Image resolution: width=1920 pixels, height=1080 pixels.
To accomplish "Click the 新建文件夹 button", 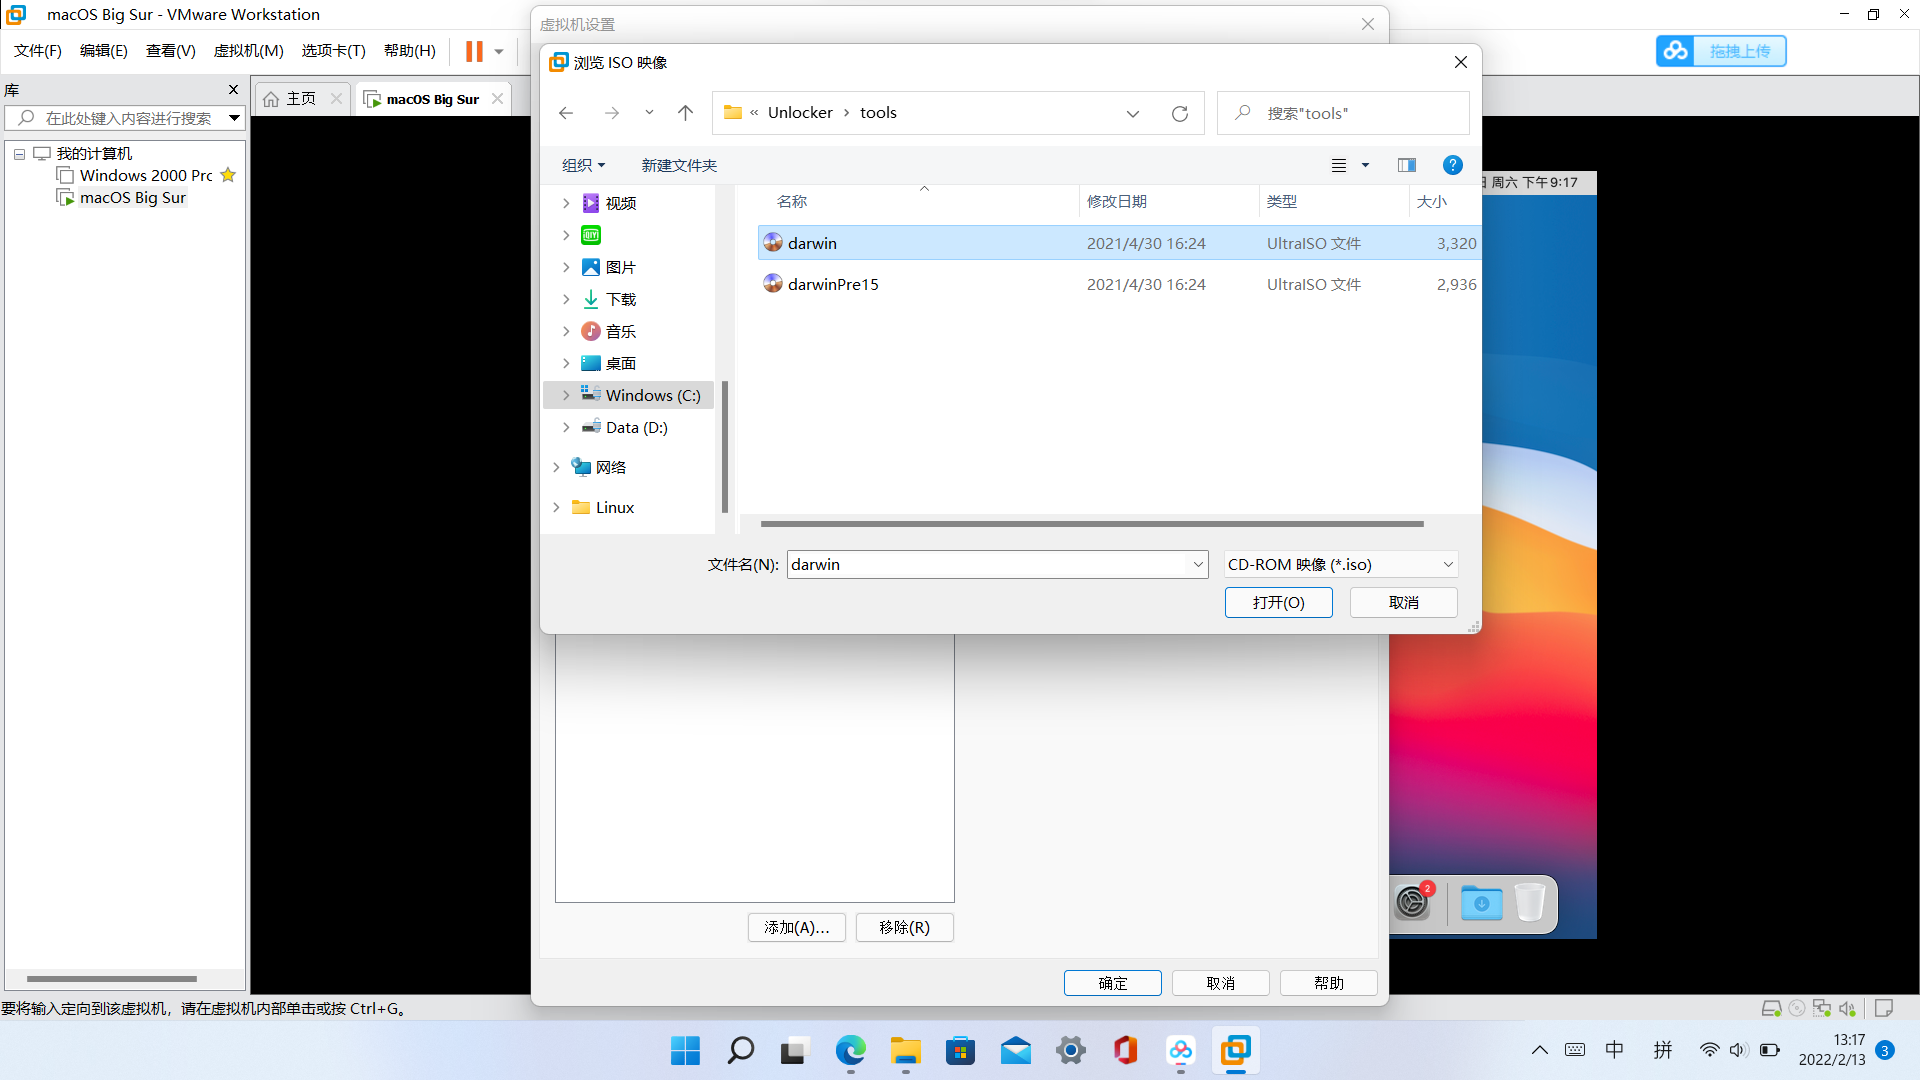I will (679, 165).
